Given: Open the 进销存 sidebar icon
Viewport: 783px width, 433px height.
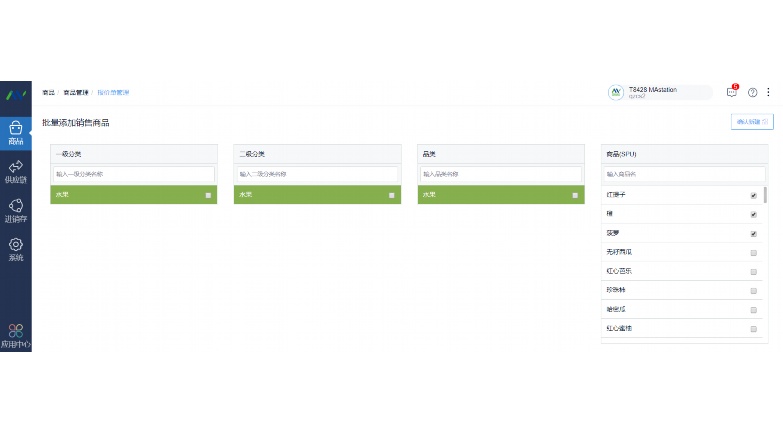Looking at the screenshot, I should tap(15, 211).
